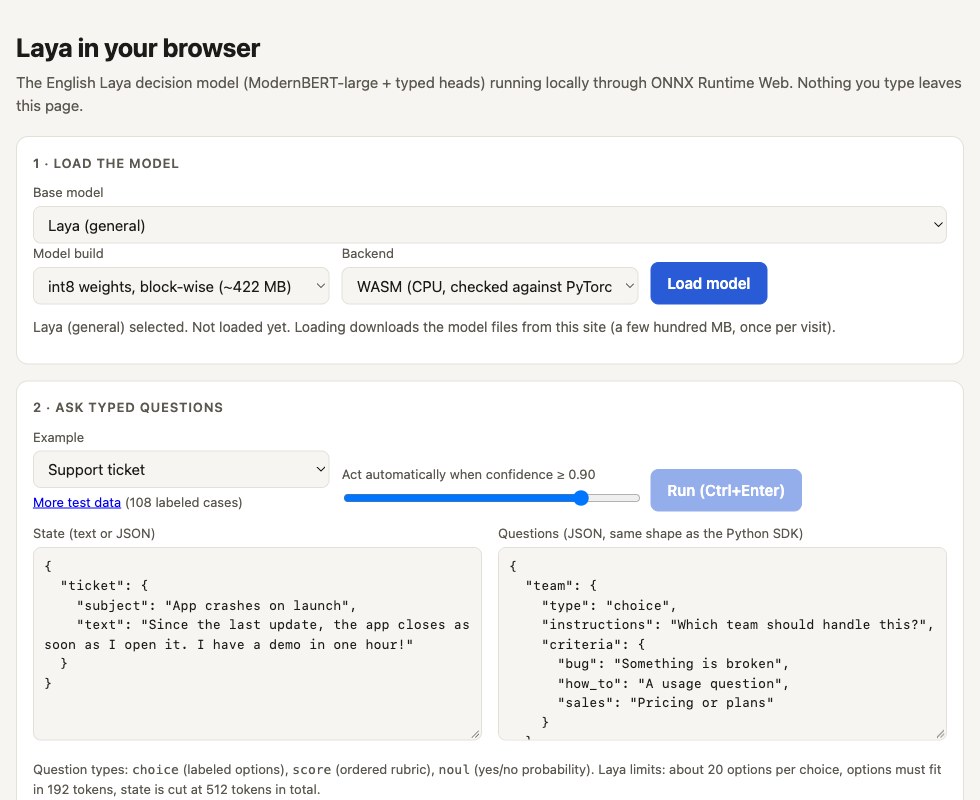This screenshot has width=980, height=800.
Task: Click inside the State text area
Action: pos(257,644)
